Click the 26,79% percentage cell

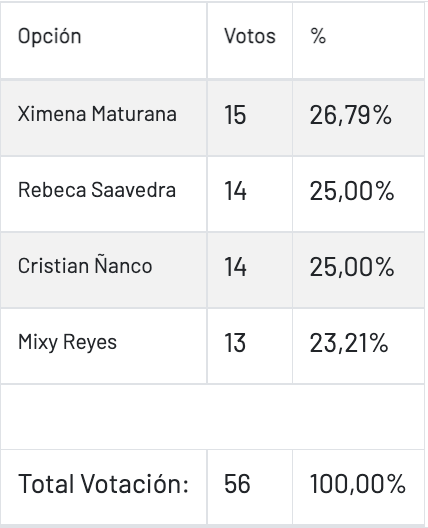tap(358, 118)
